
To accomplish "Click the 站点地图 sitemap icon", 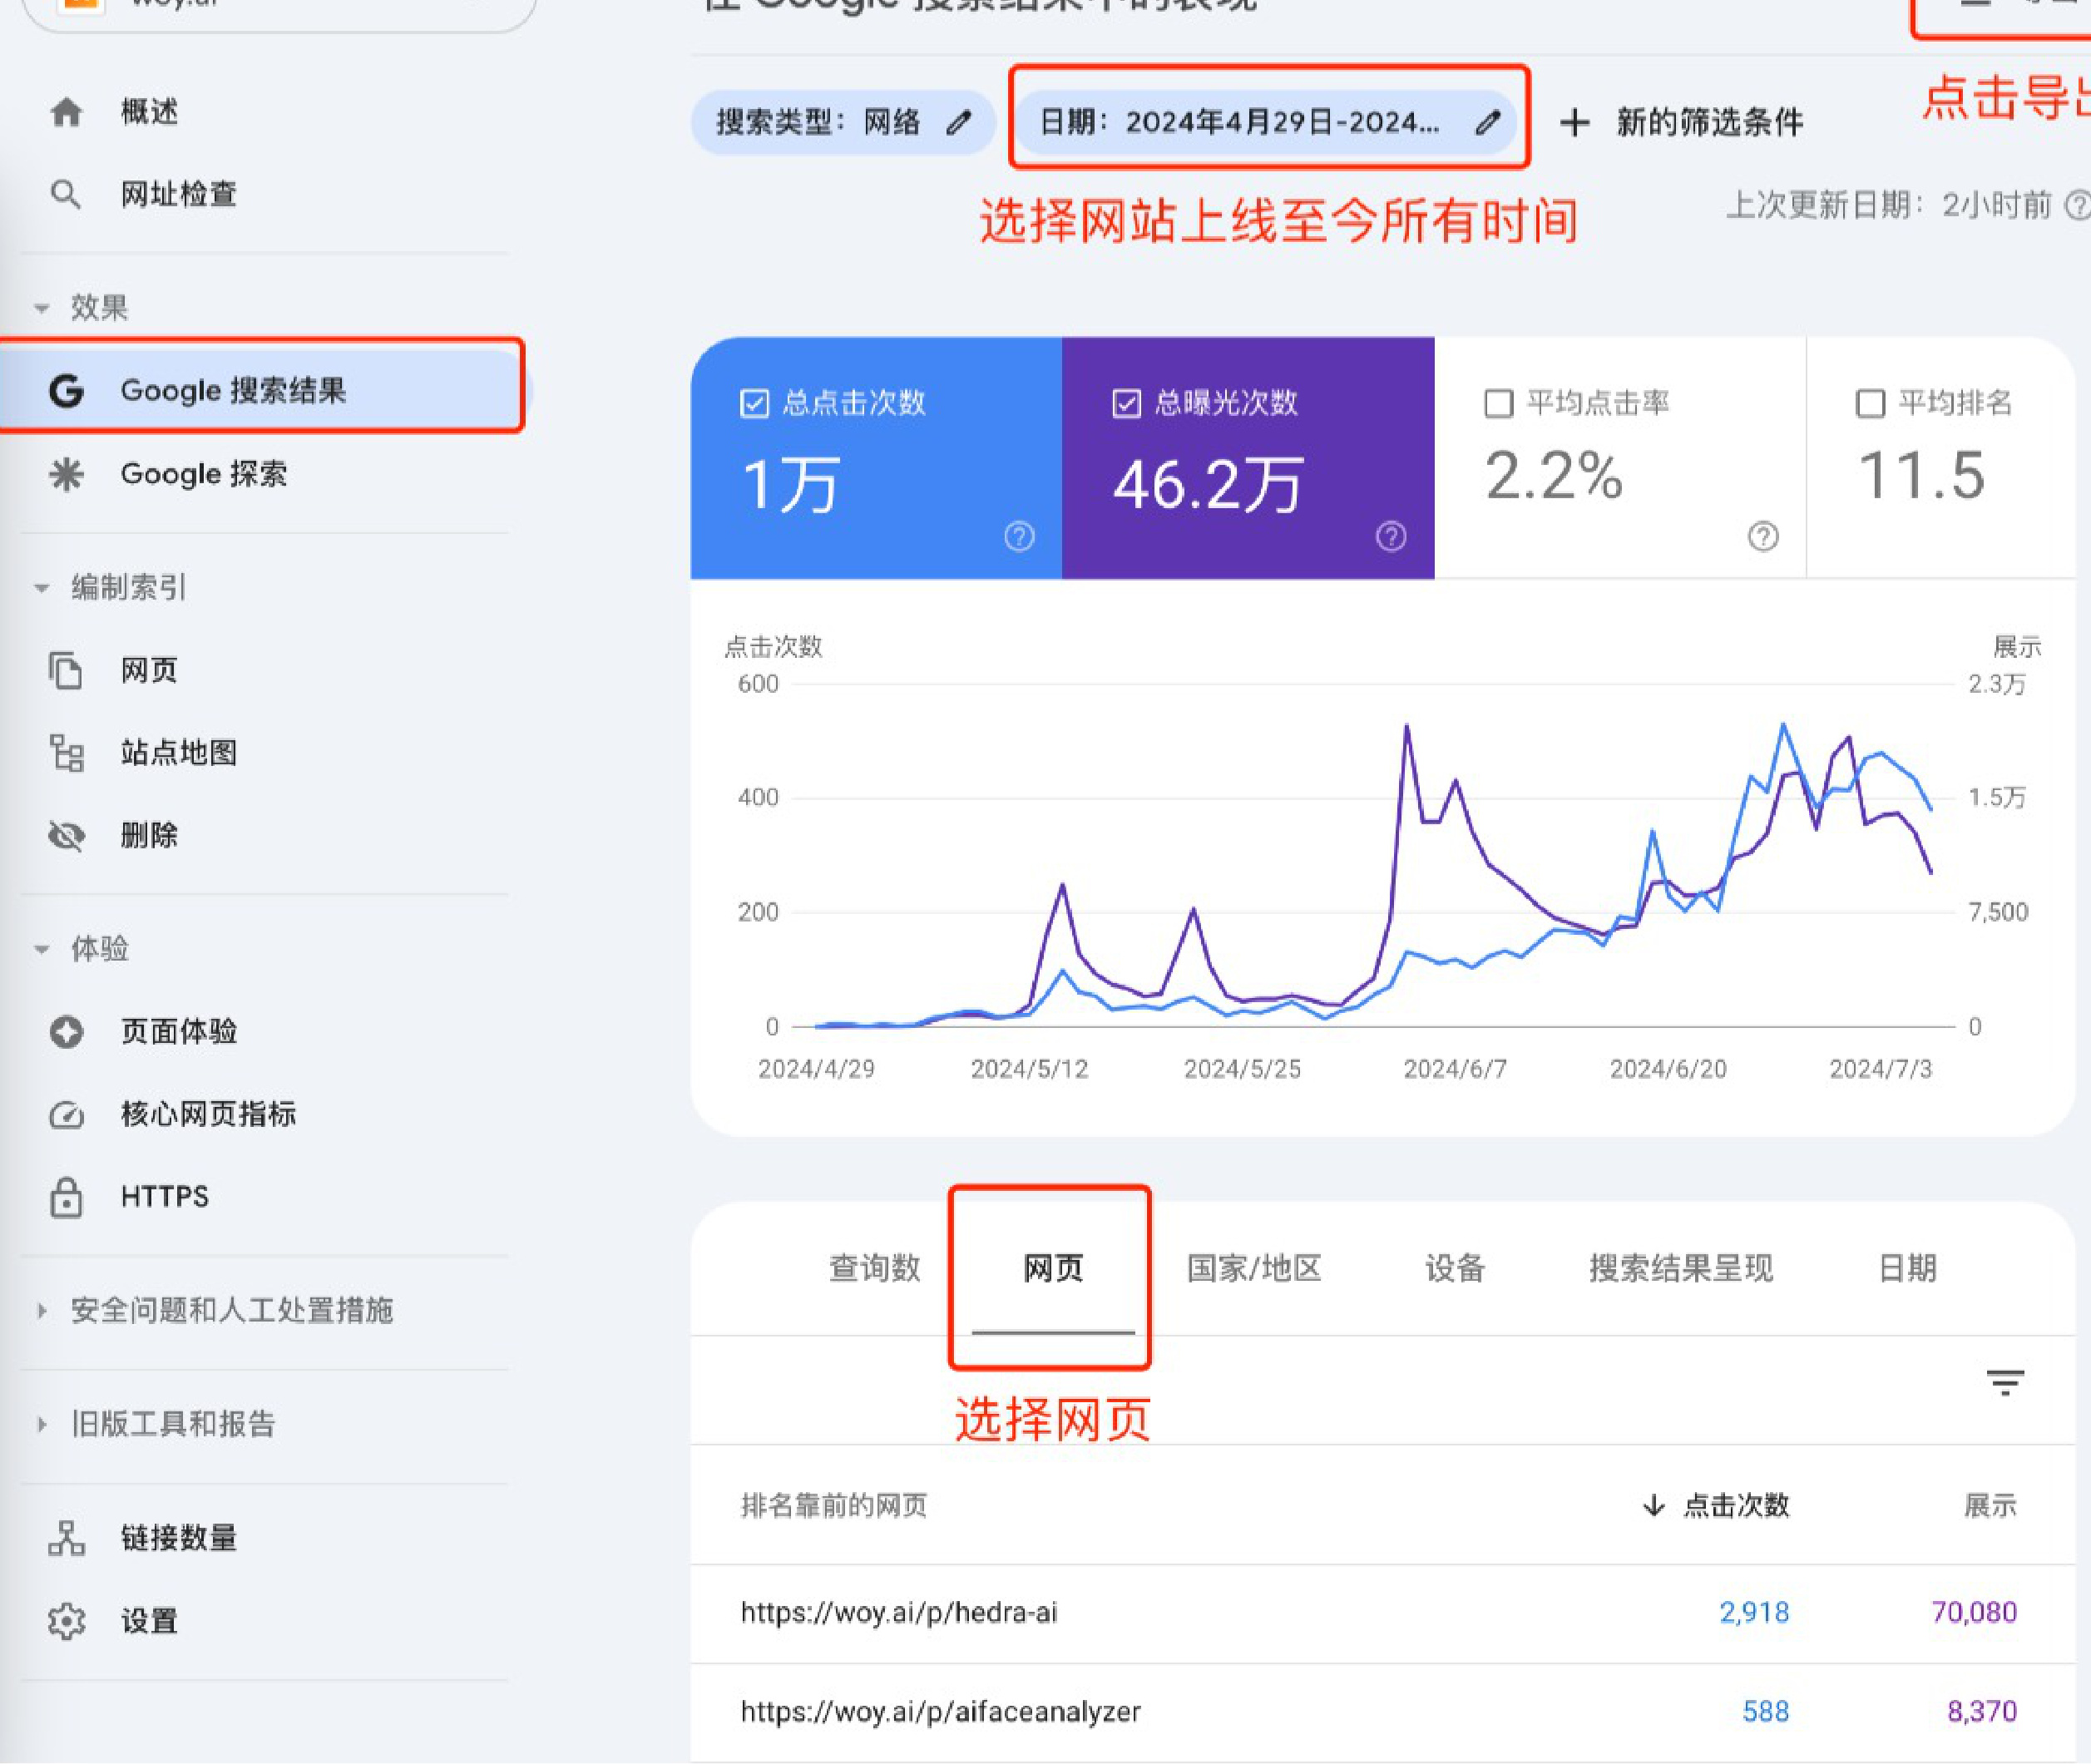I will (x=66, y=753).
